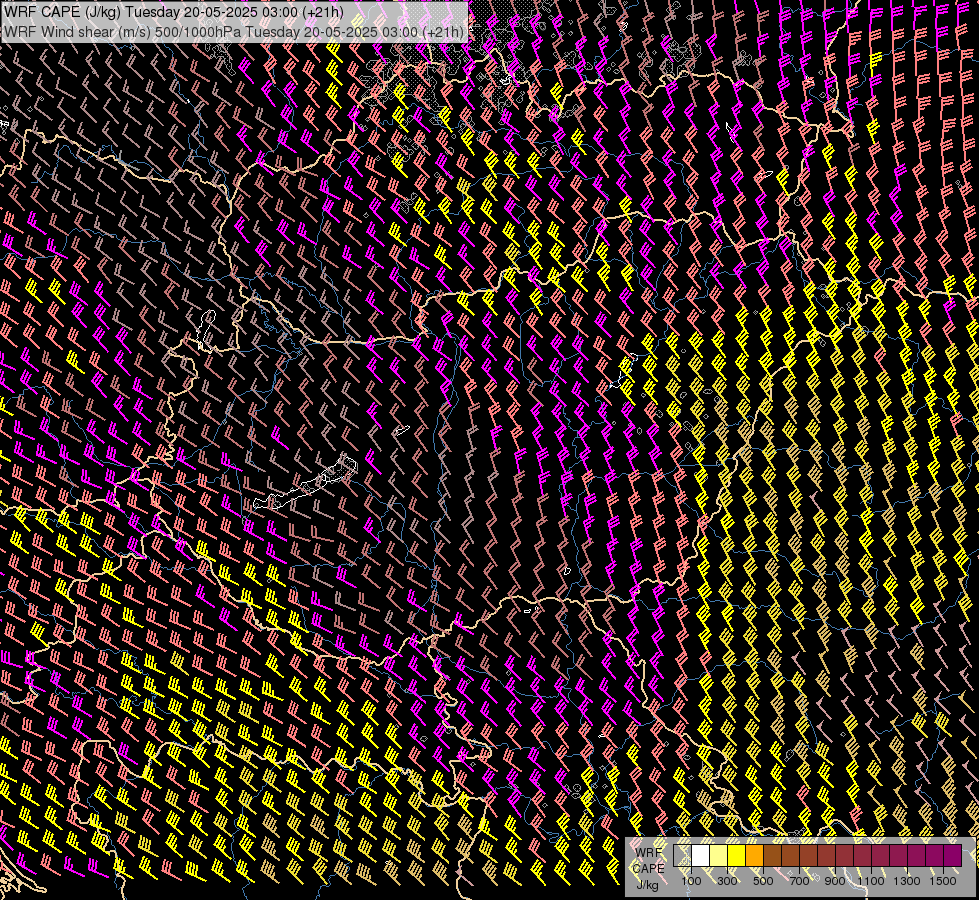979x900 pixels.
Task: Click the WRF CAPE title line
Action: coord(174,12)
